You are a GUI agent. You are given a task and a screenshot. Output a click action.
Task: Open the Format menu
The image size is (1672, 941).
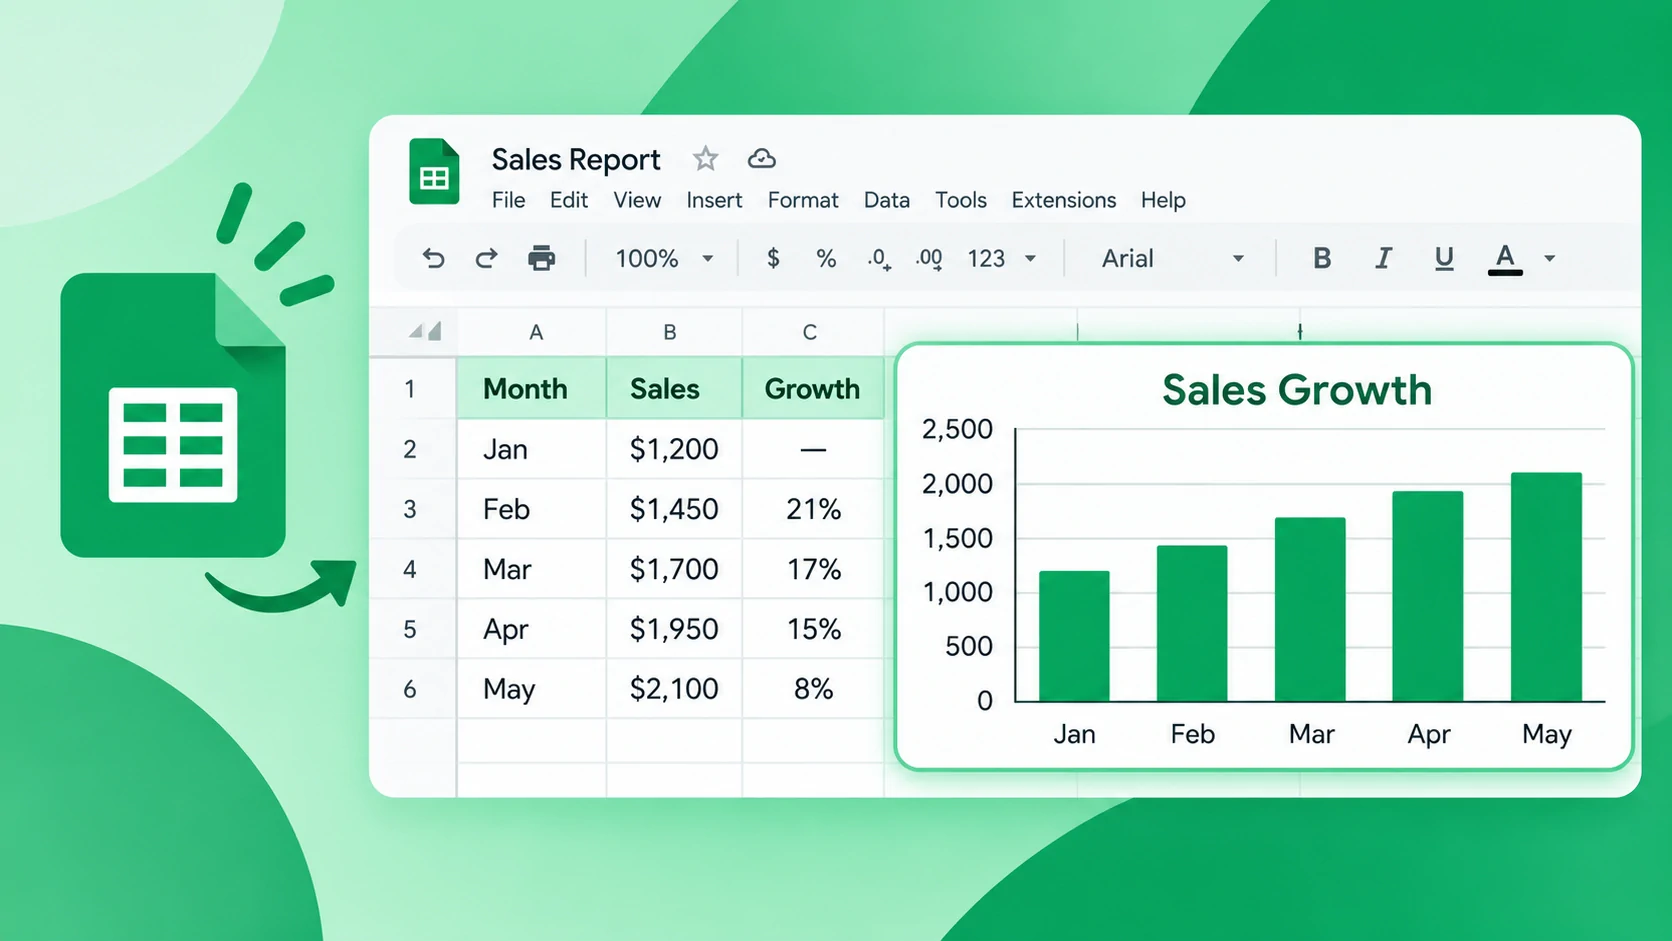(x=803, y=200)
